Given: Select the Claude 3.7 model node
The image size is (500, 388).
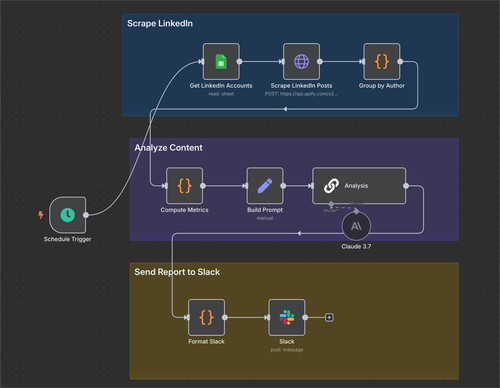Looking at the screenshot, I should (356, 226).
